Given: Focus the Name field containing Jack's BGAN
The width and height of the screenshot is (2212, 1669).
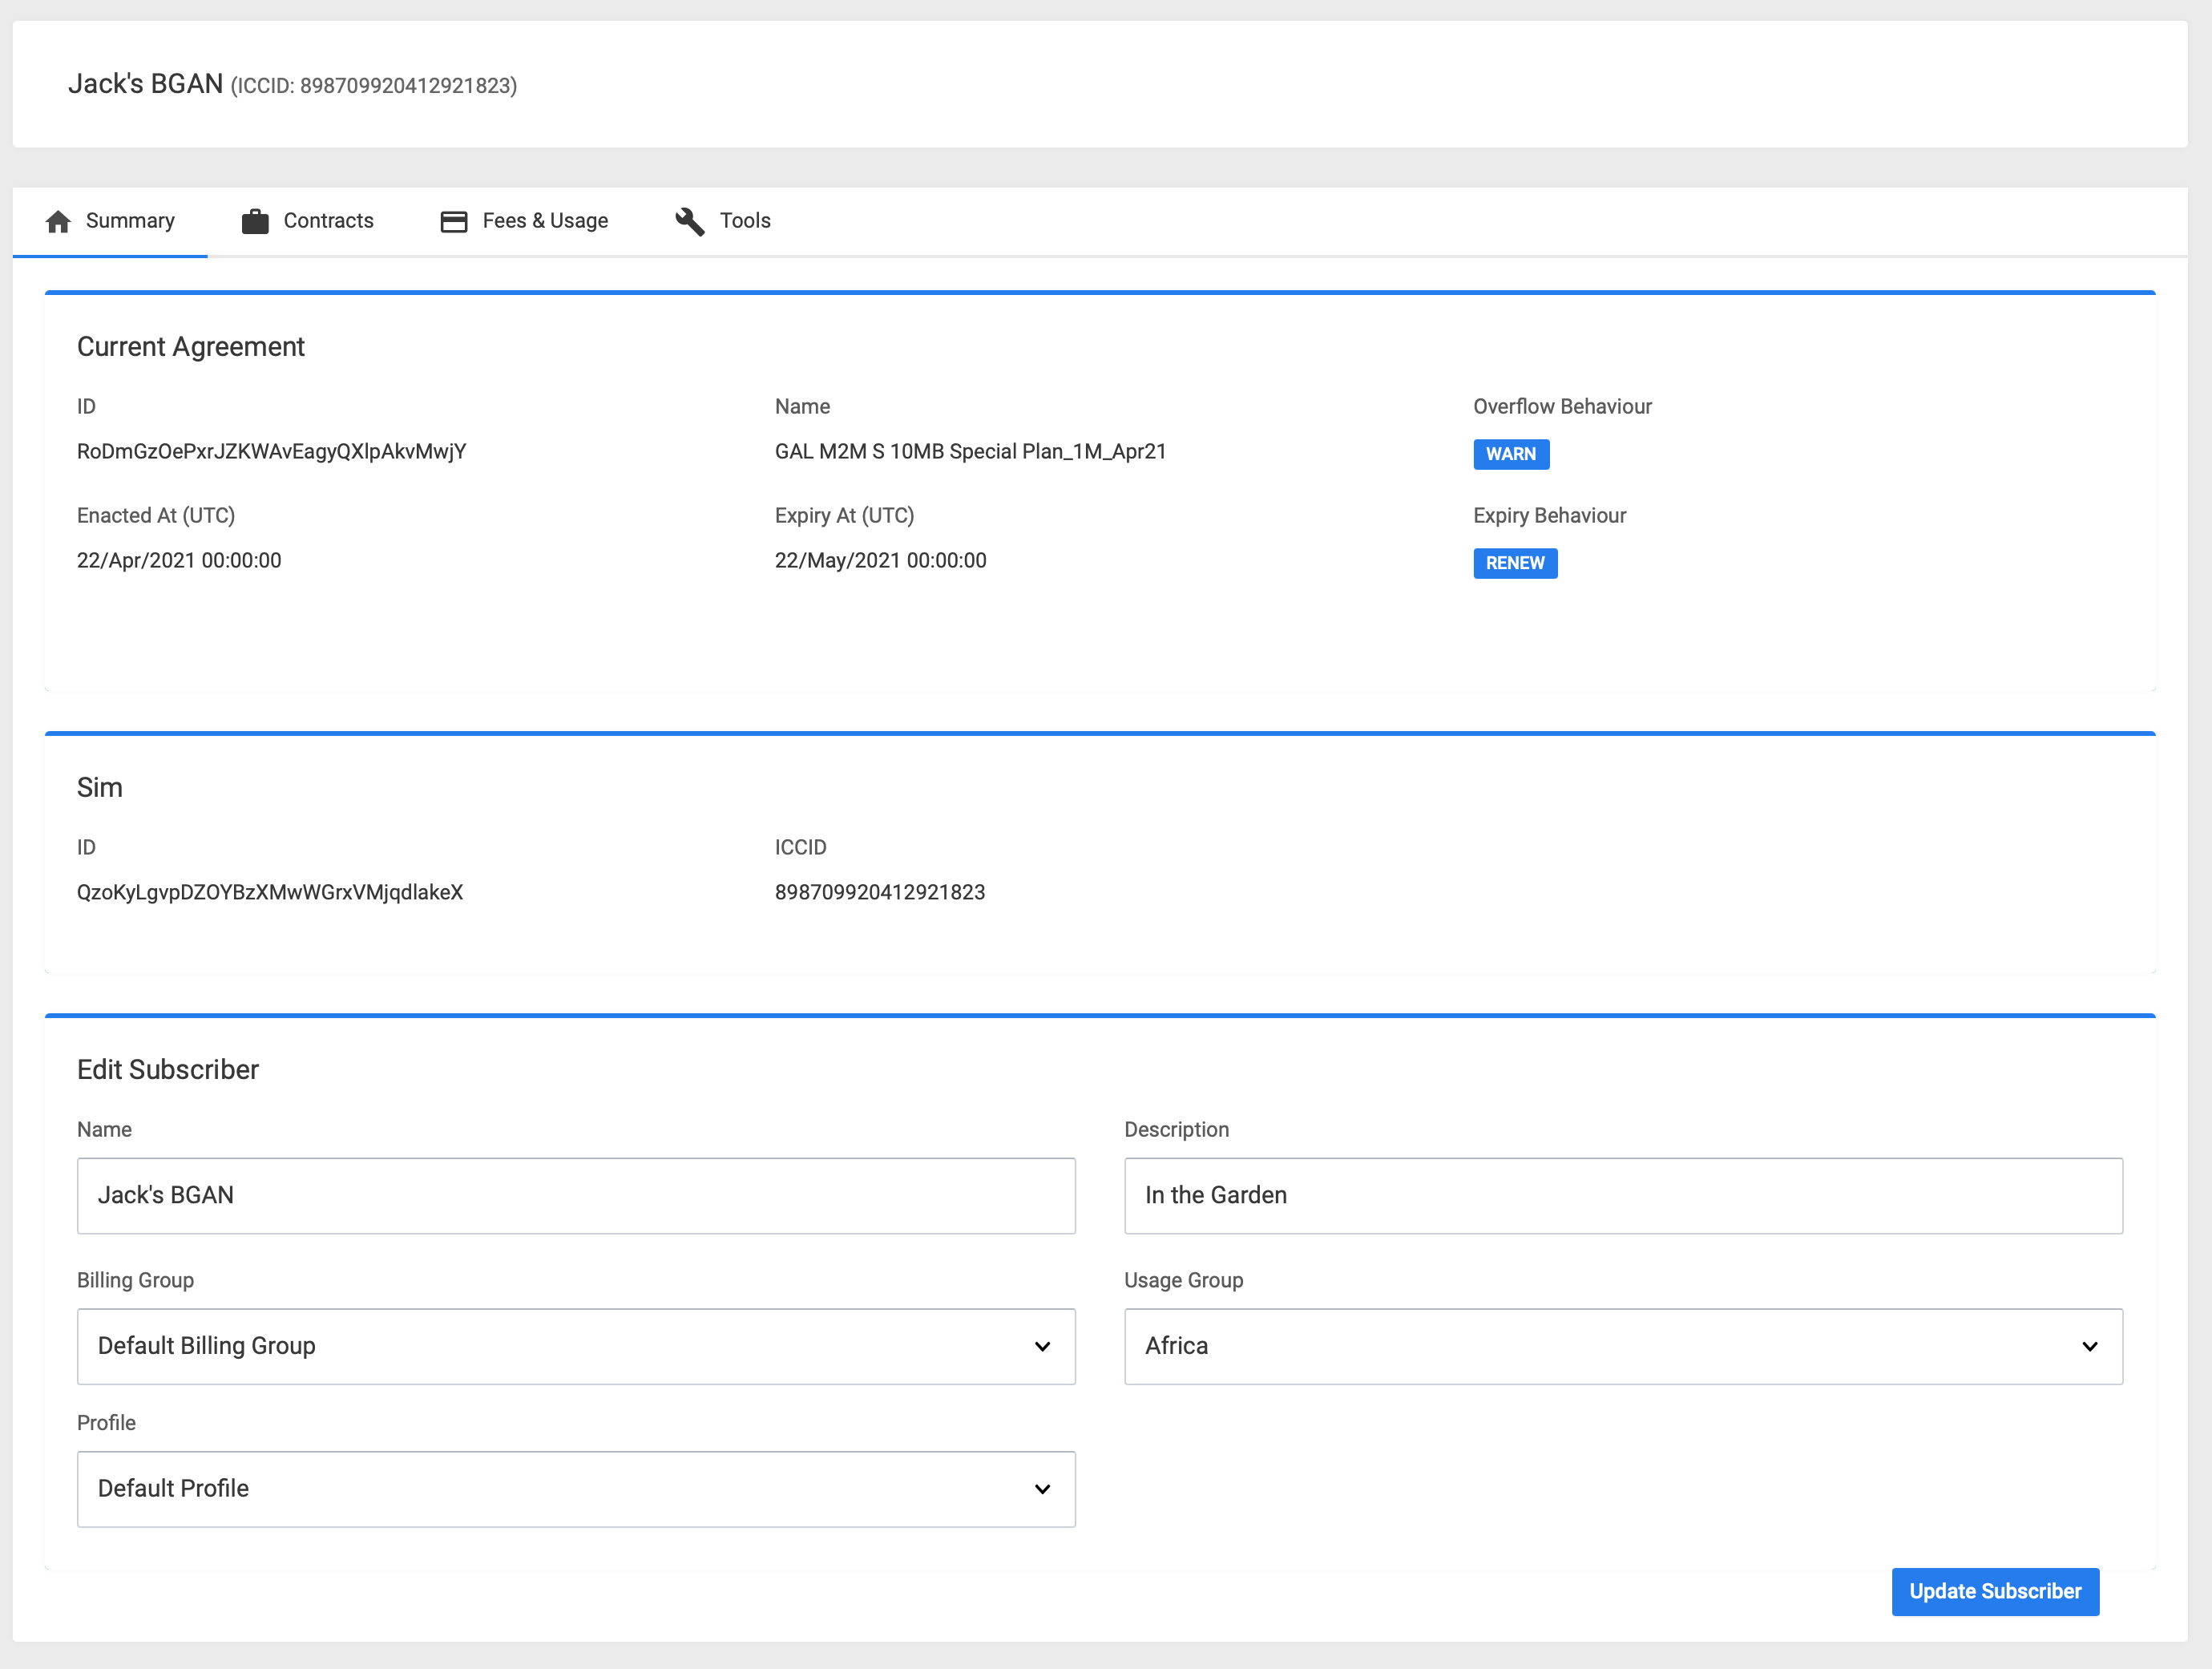Looking at the screenshot, I should [x=575, y=1196].
